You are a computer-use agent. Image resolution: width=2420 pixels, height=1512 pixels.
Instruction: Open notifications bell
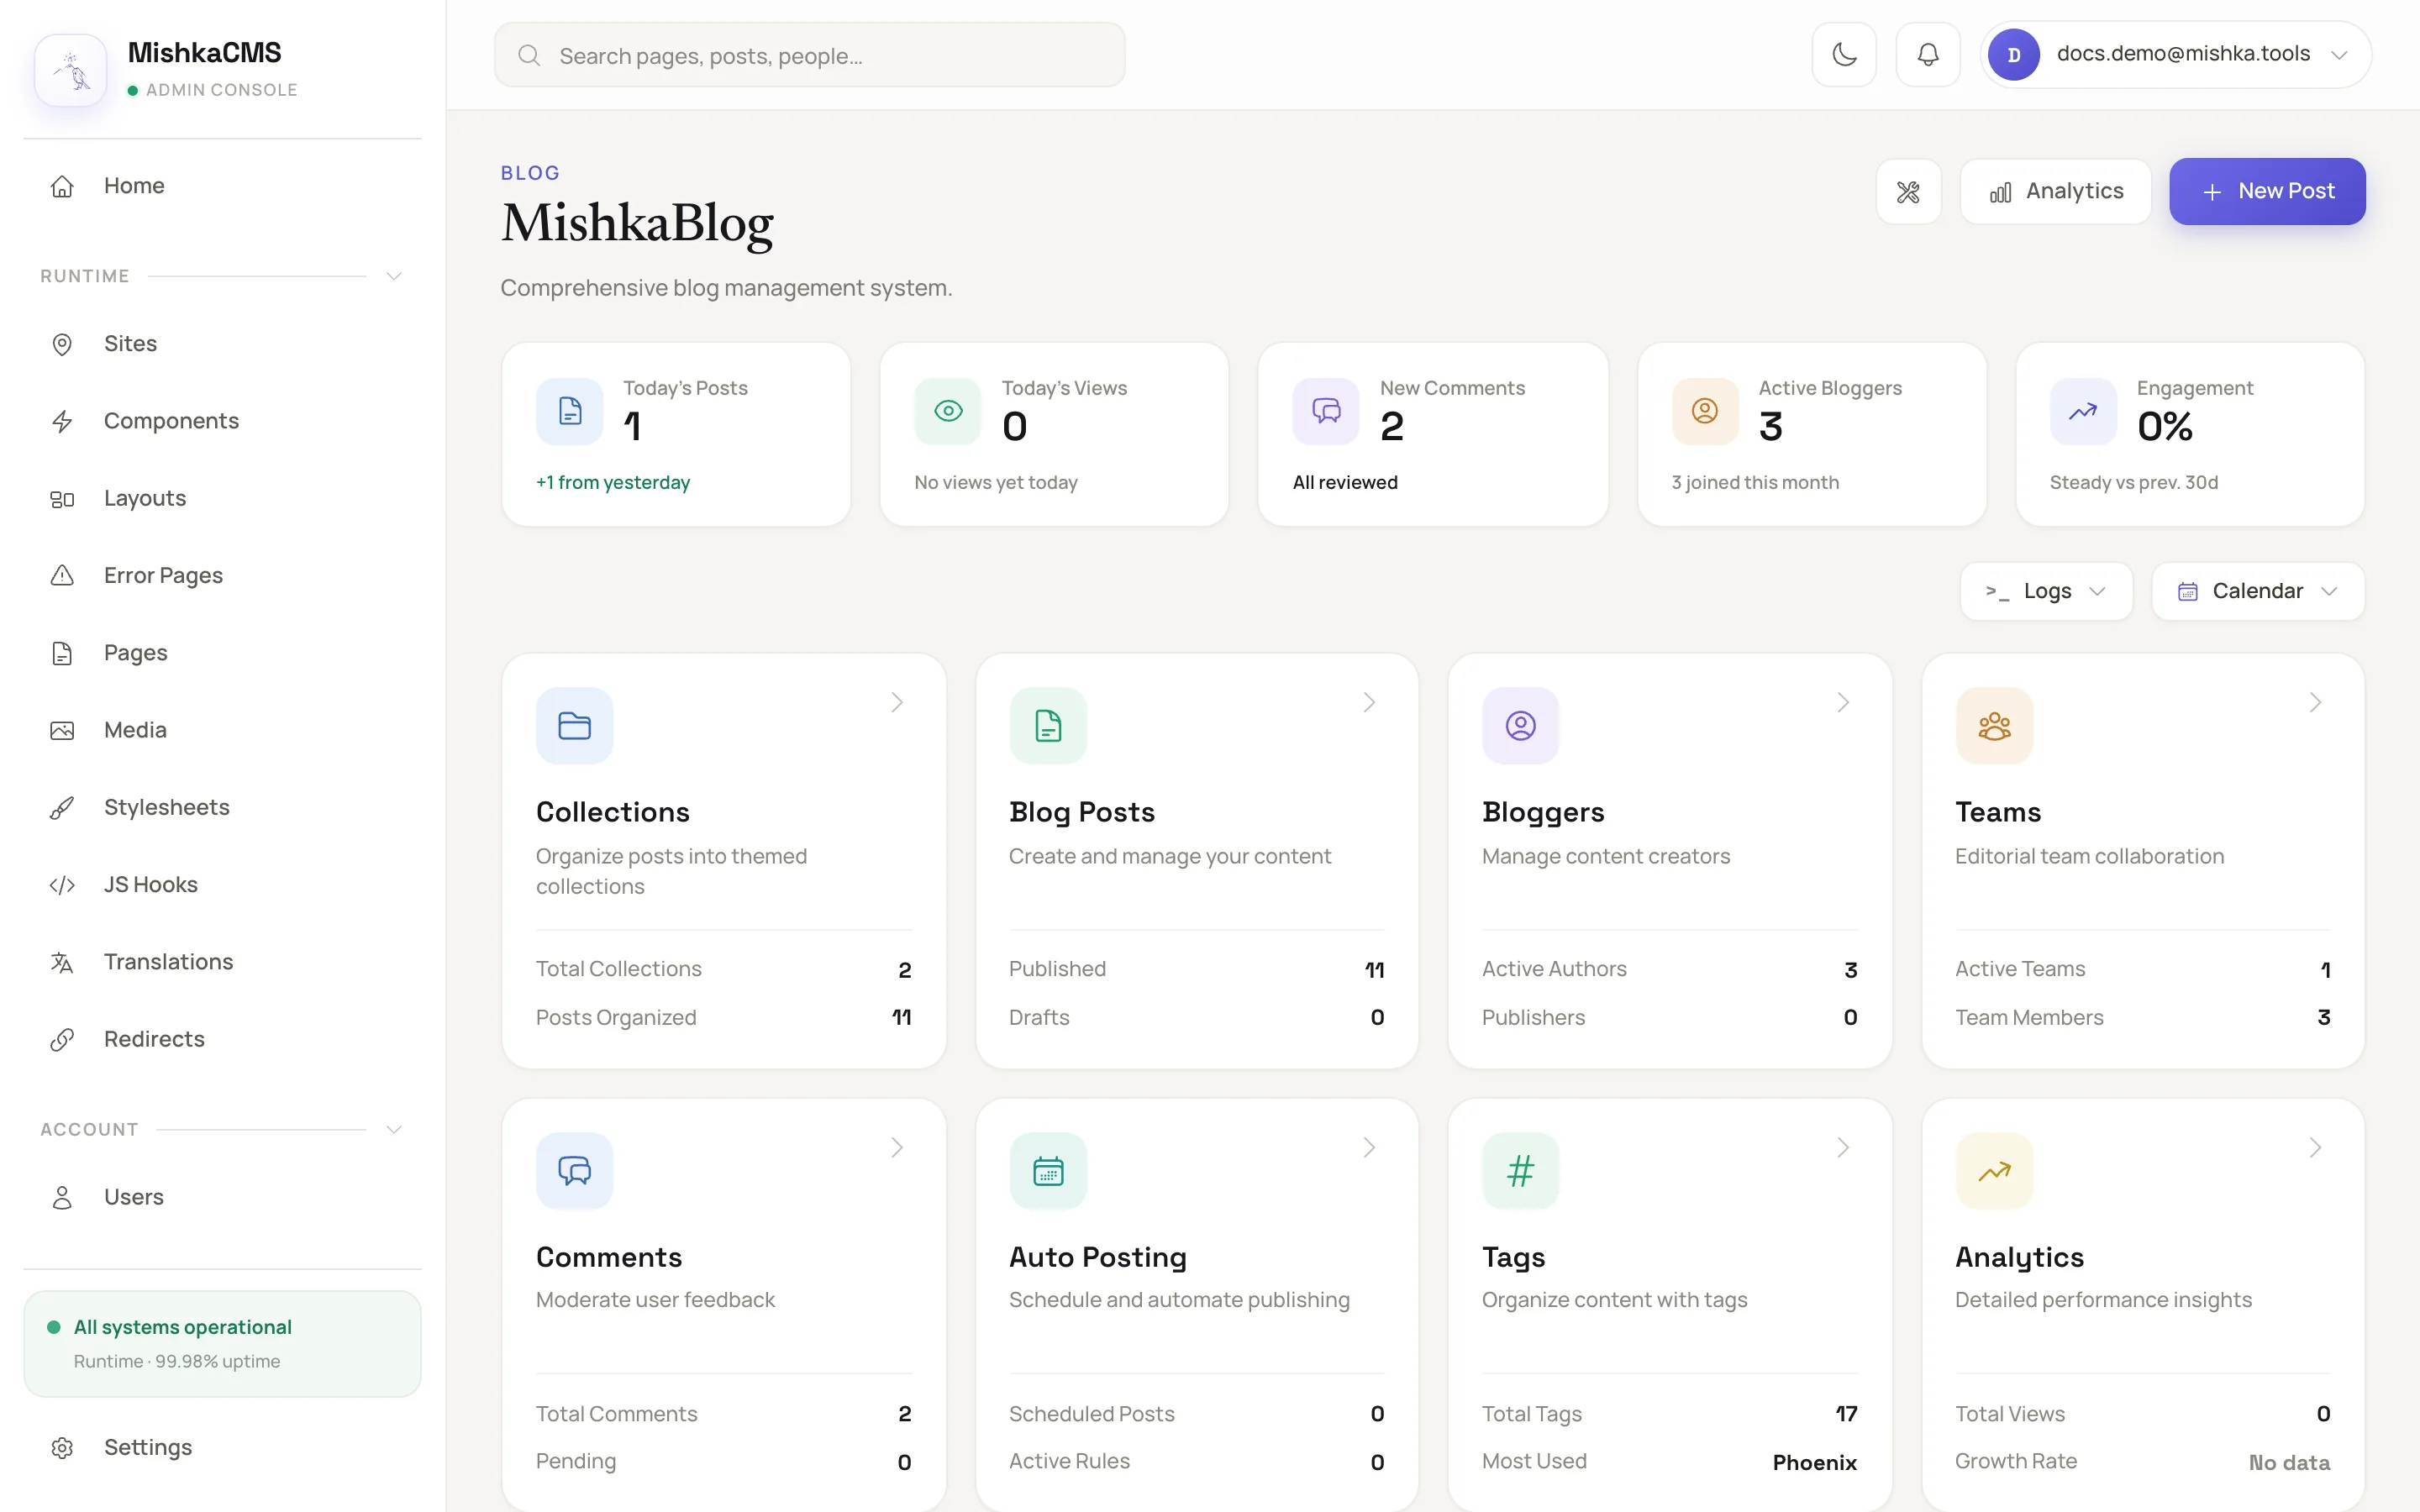1928,55
